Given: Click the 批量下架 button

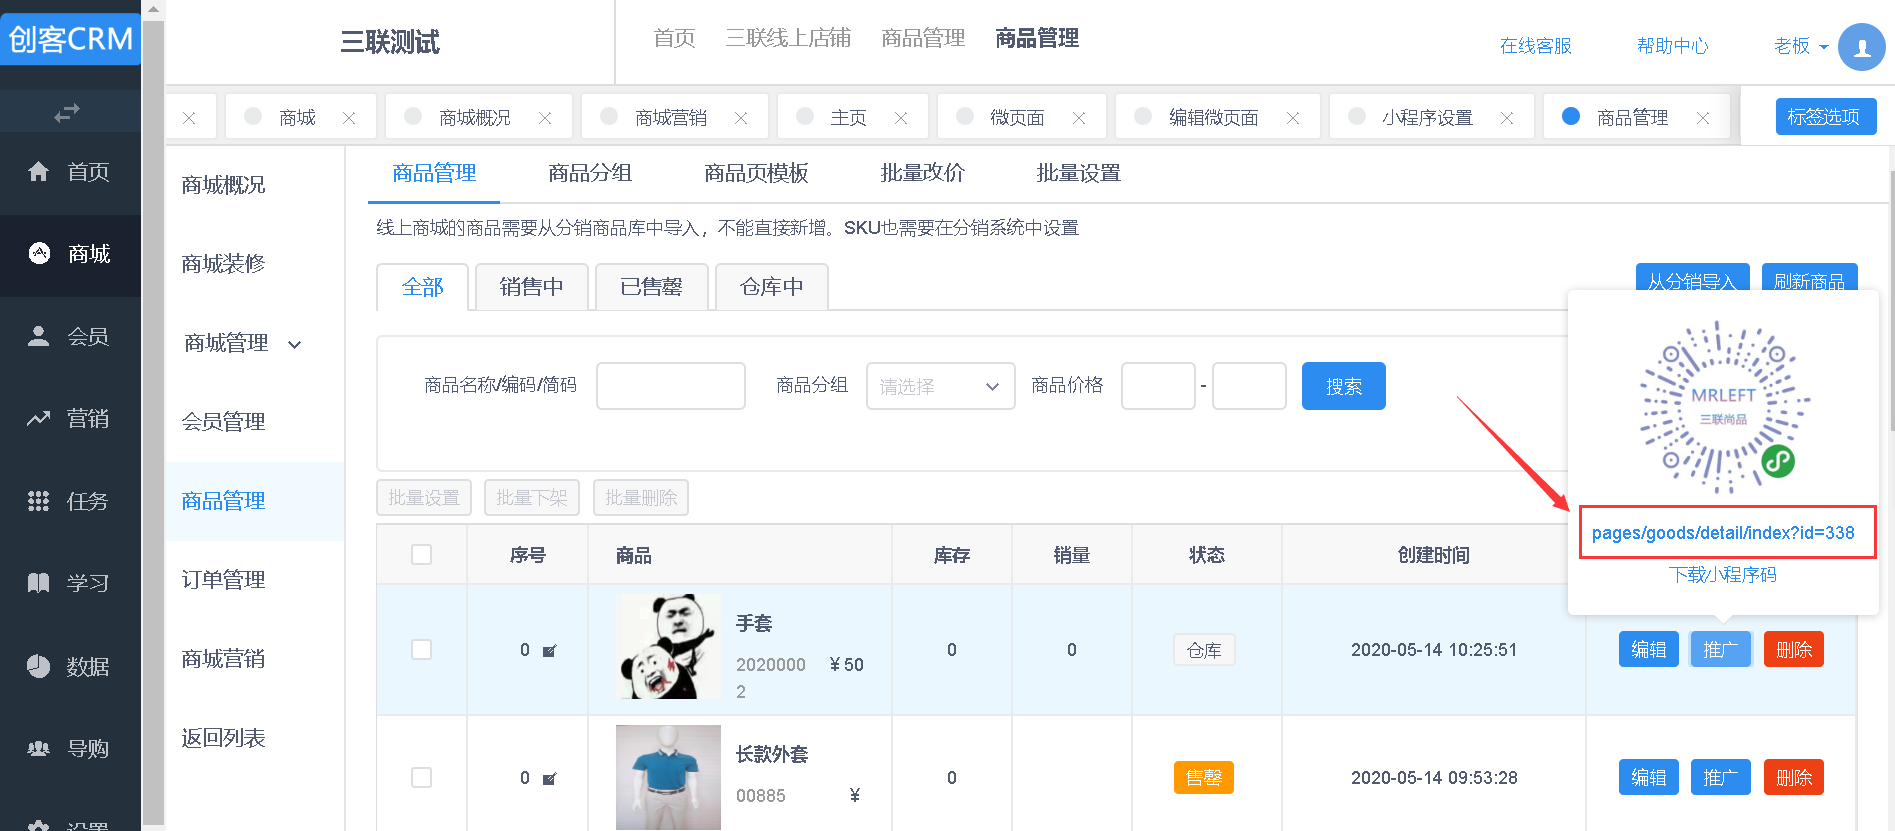Looking at the screenshot, I should pyautogui.click(x=532, y=497).
